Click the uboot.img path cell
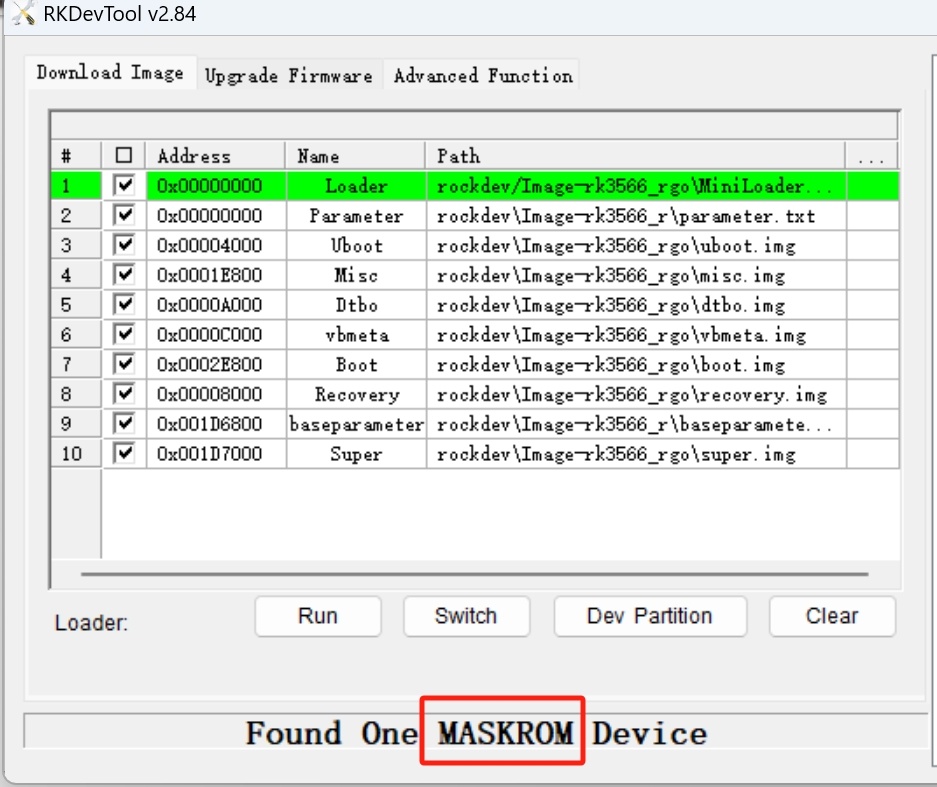The height and width of the screenshot is (787, 937). pyautogui.click(x=636, y=246)
